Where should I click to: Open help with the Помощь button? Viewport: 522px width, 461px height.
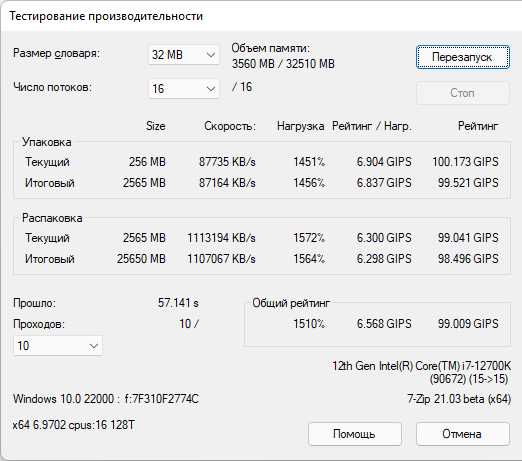(x=355, y=434)
